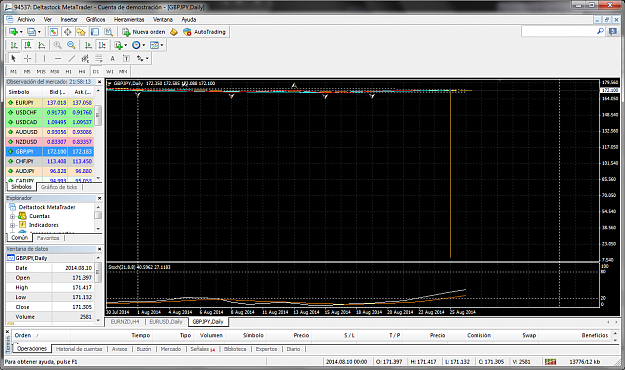Switch to the EURUSD,Daily chart tab
Screen dimensions: 625x370
pos(166,322)
